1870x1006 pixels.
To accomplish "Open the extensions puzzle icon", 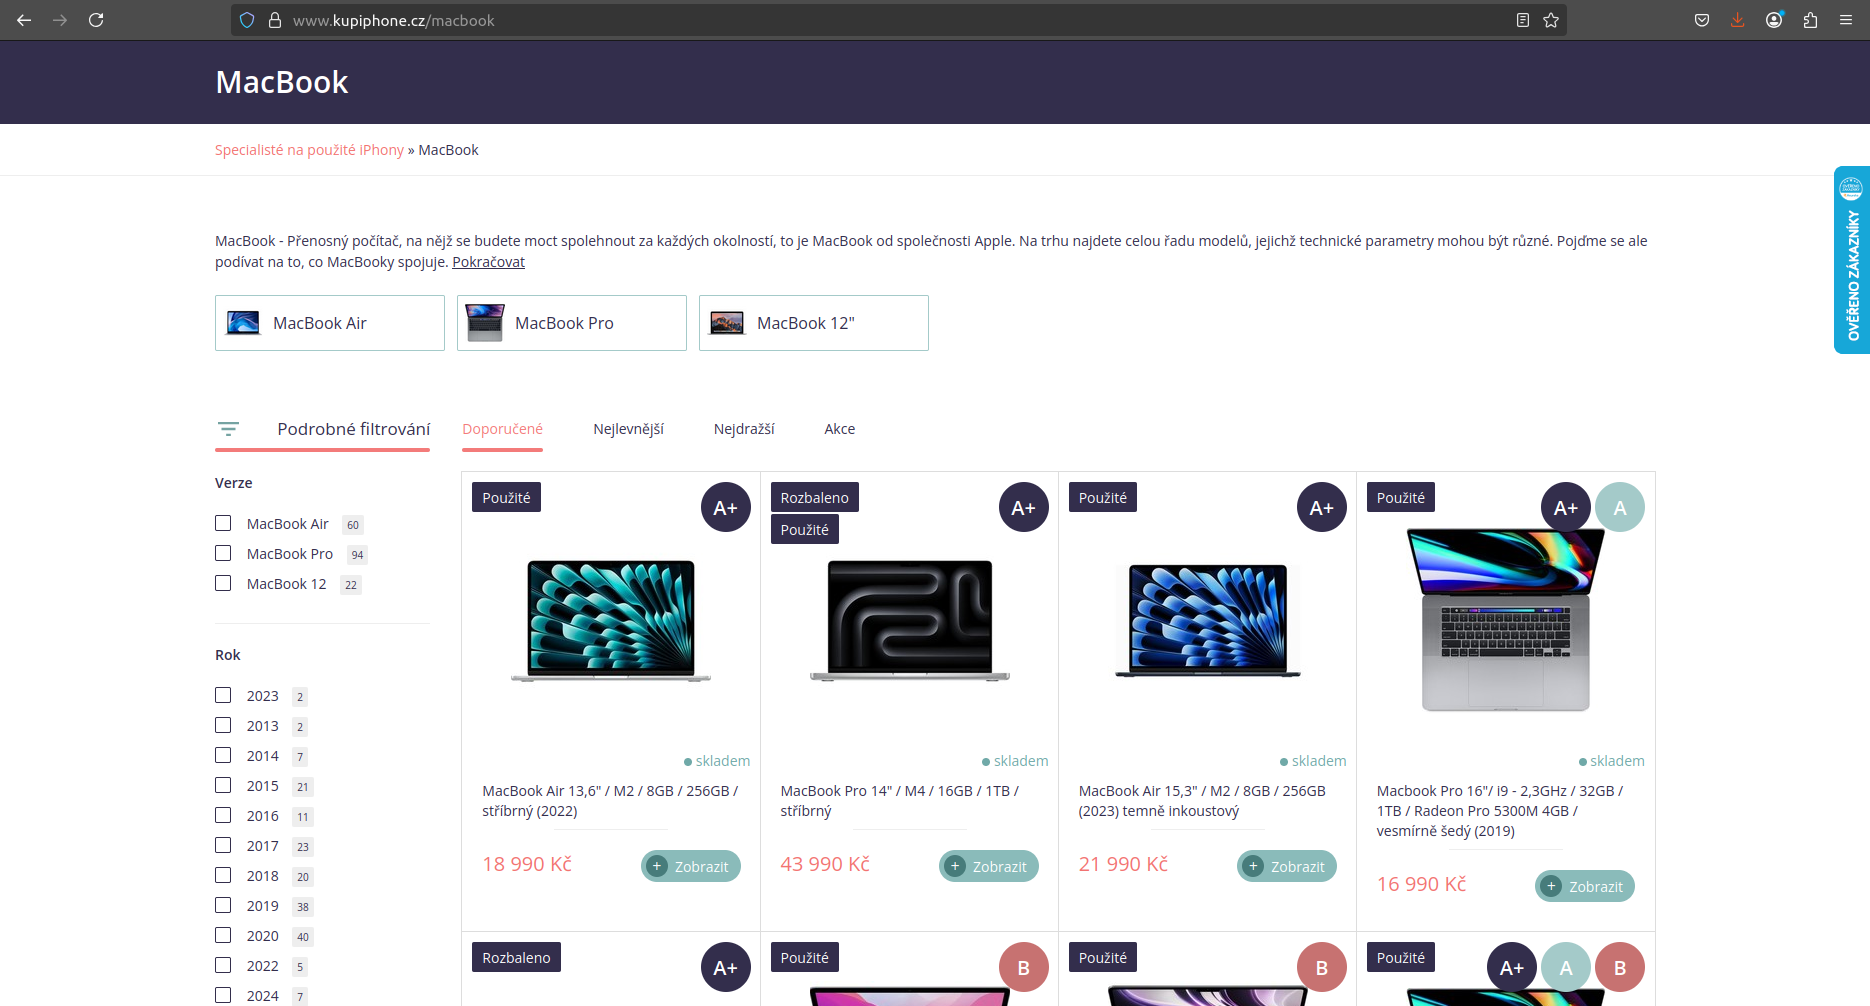I will (1810, 20).
